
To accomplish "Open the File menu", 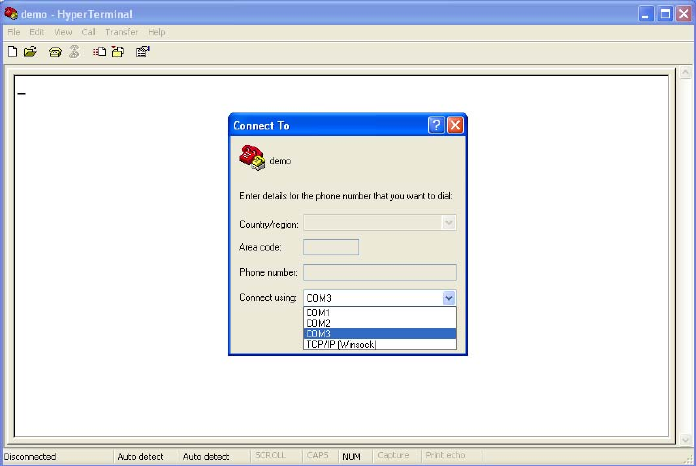I will coord(14,32).
